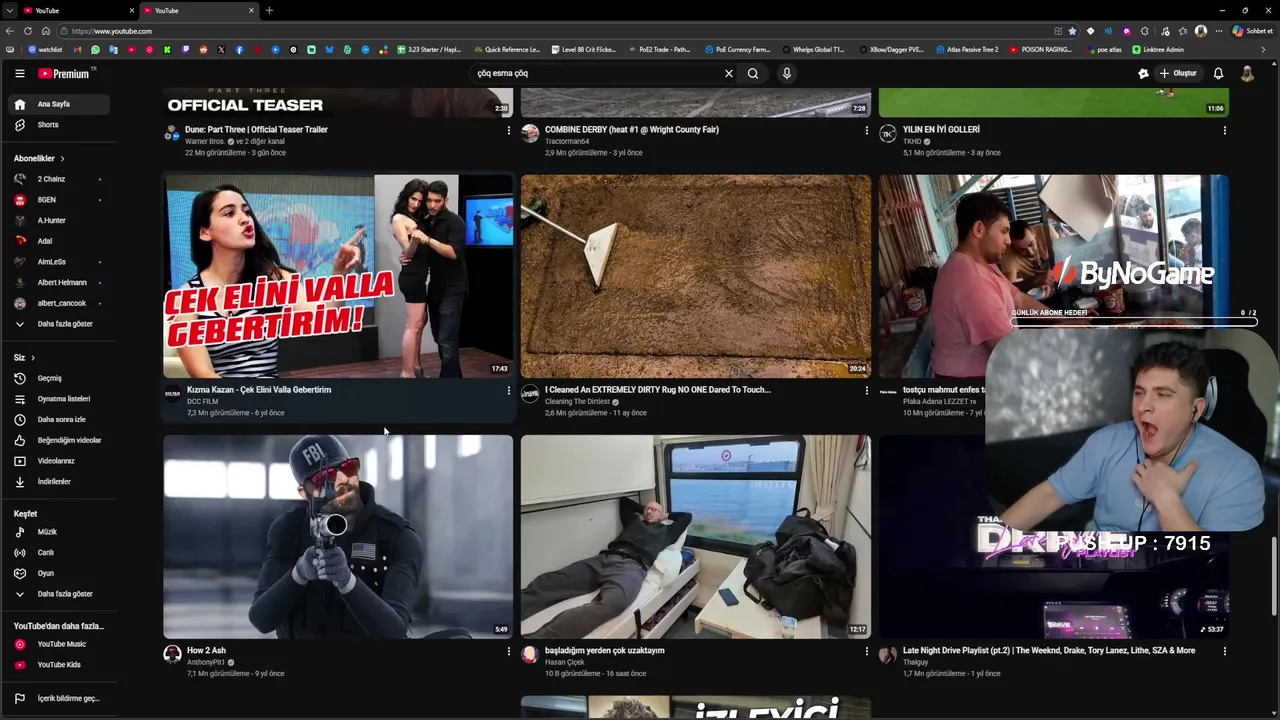
Task: Open YouTube Kids link in sidebar
Action: [59, 664]
